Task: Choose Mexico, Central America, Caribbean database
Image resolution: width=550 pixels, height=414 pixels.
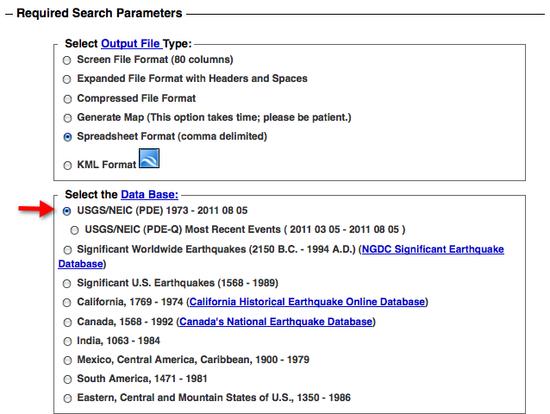Action: 67,360
